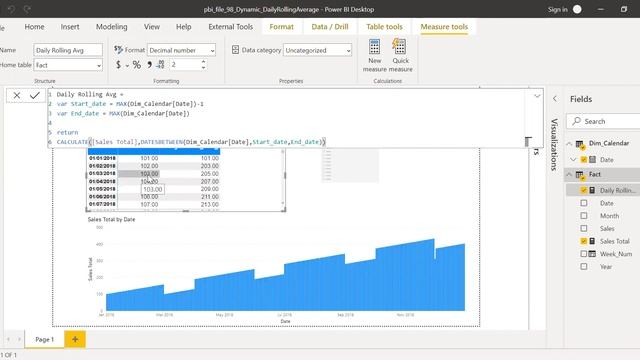Cancel the formula edit with the X icon

pos(17,96)
